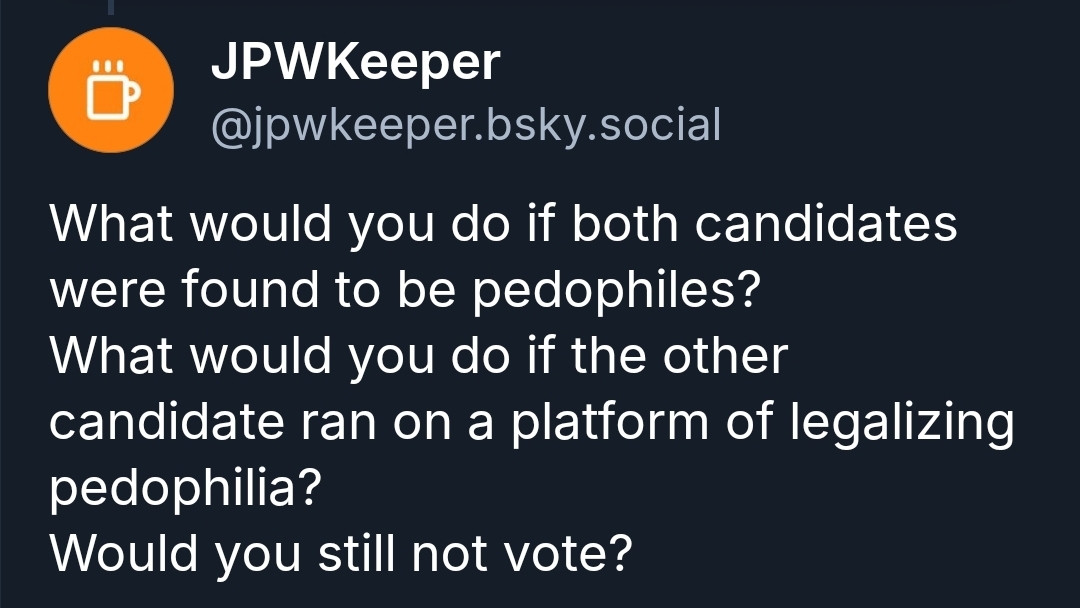Click the line "candidate ran on a platform"
The image size is (1080, 608).
pos(531,422)
